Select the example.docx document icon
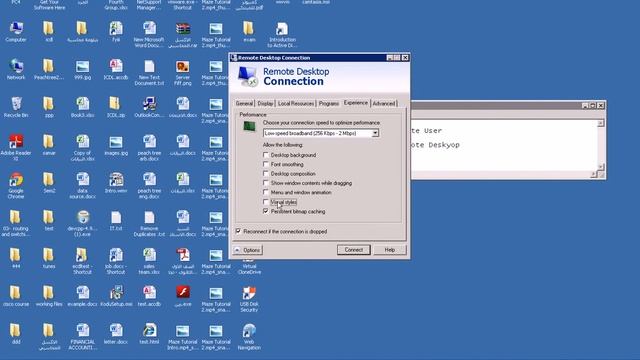This screenshot has width=640, height=360. [x=82, y=296]
